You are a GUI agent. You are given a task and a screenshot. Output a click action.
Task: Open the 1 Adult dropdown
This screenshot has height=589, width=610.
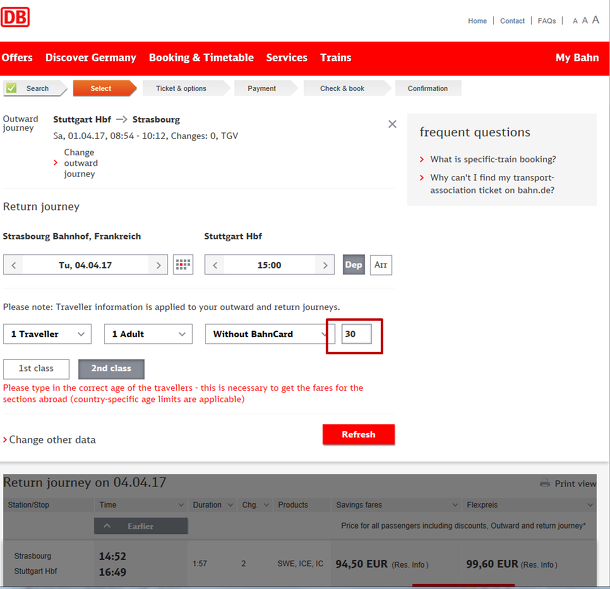pyautogui.click(x=148, y=334)
